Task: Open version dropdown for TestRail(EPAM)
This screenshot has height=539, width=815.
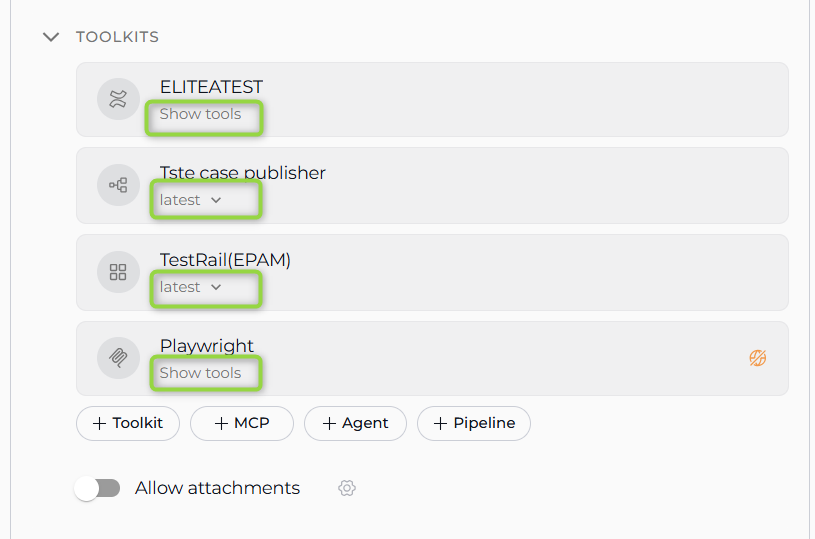Action: [191, 287]
